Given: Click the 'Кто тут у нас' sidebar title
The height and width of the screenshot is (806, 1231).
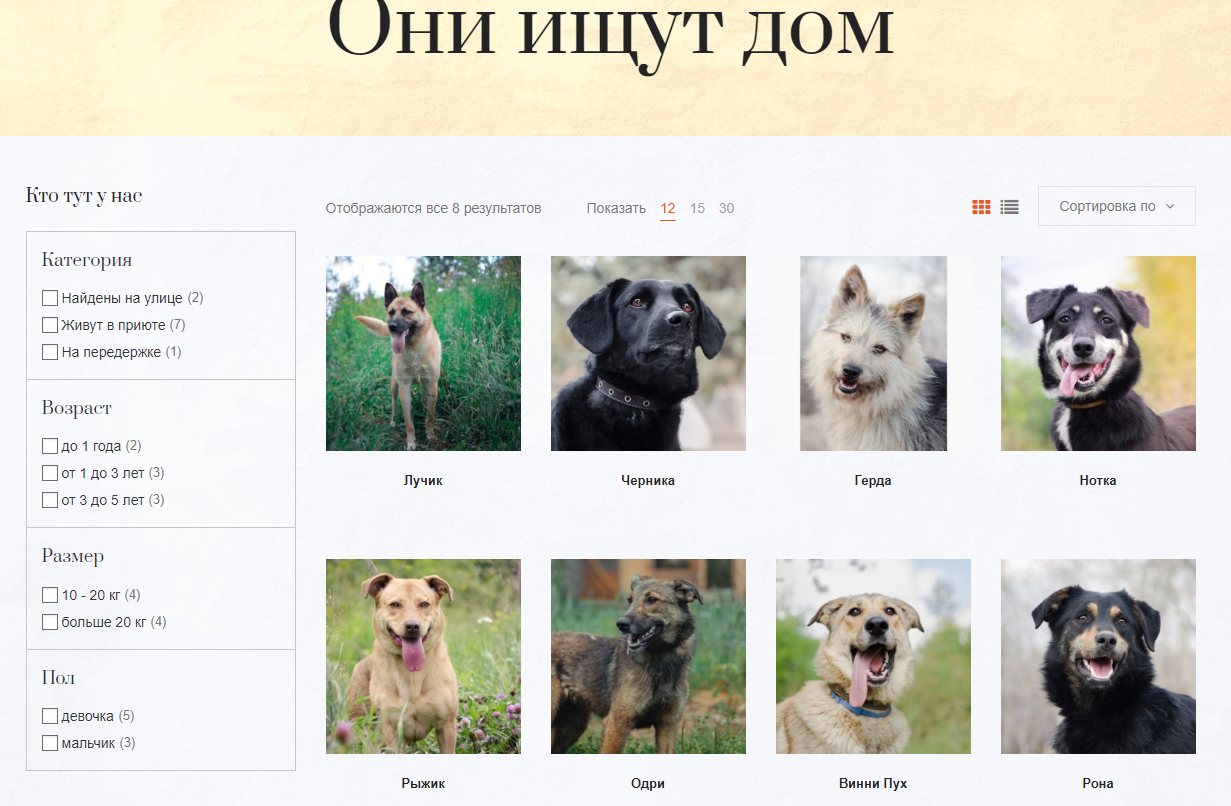Looking at the screenshot, I should point(84,196).
